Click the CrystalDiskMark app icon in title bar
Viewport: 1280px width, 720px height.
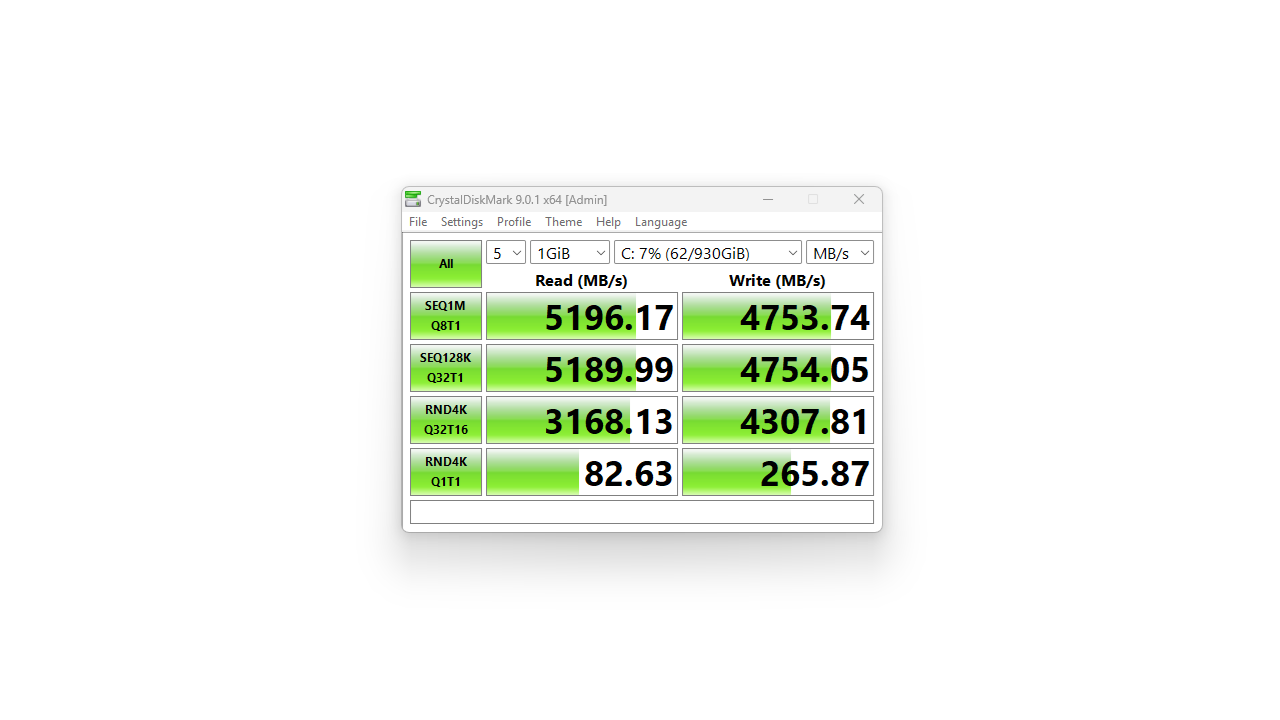point(413,199)
